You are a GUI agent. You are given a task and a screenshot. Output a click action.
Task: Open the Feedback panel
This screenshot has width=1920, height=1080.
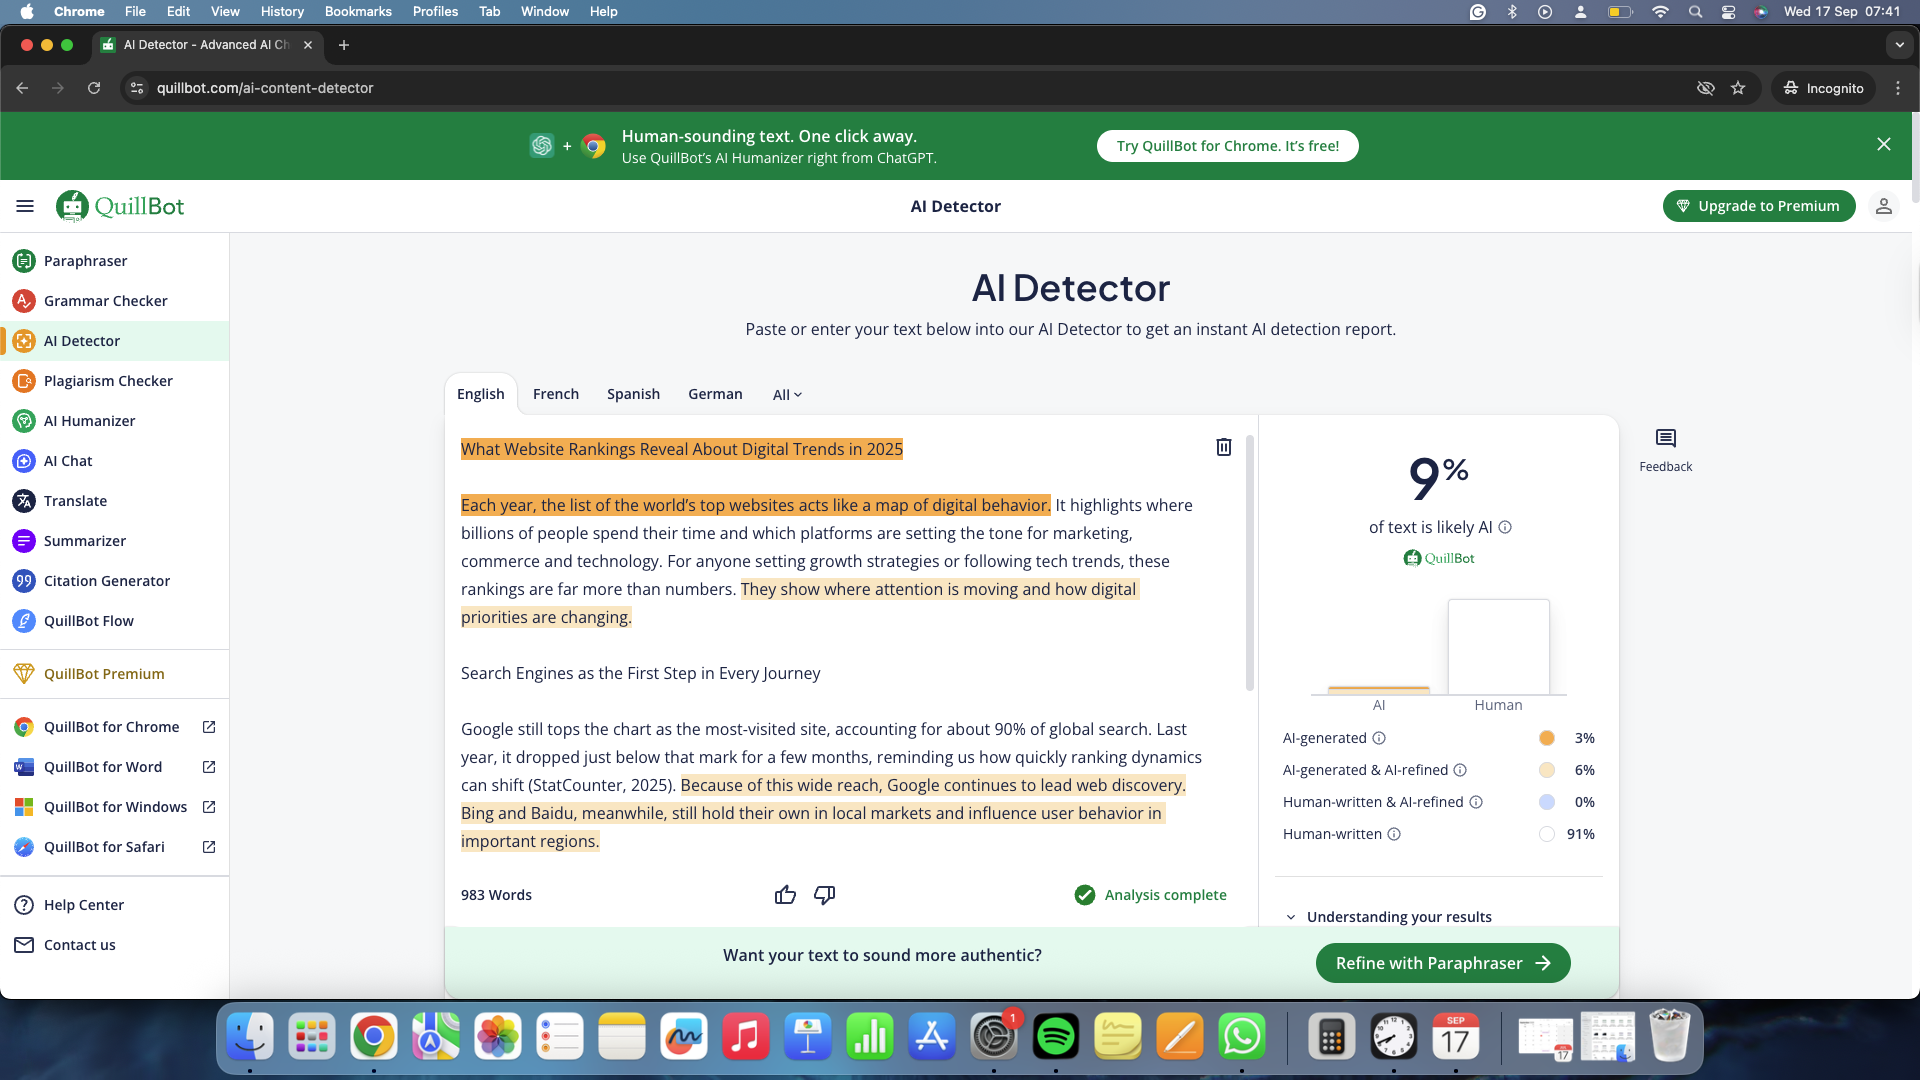1665,450
